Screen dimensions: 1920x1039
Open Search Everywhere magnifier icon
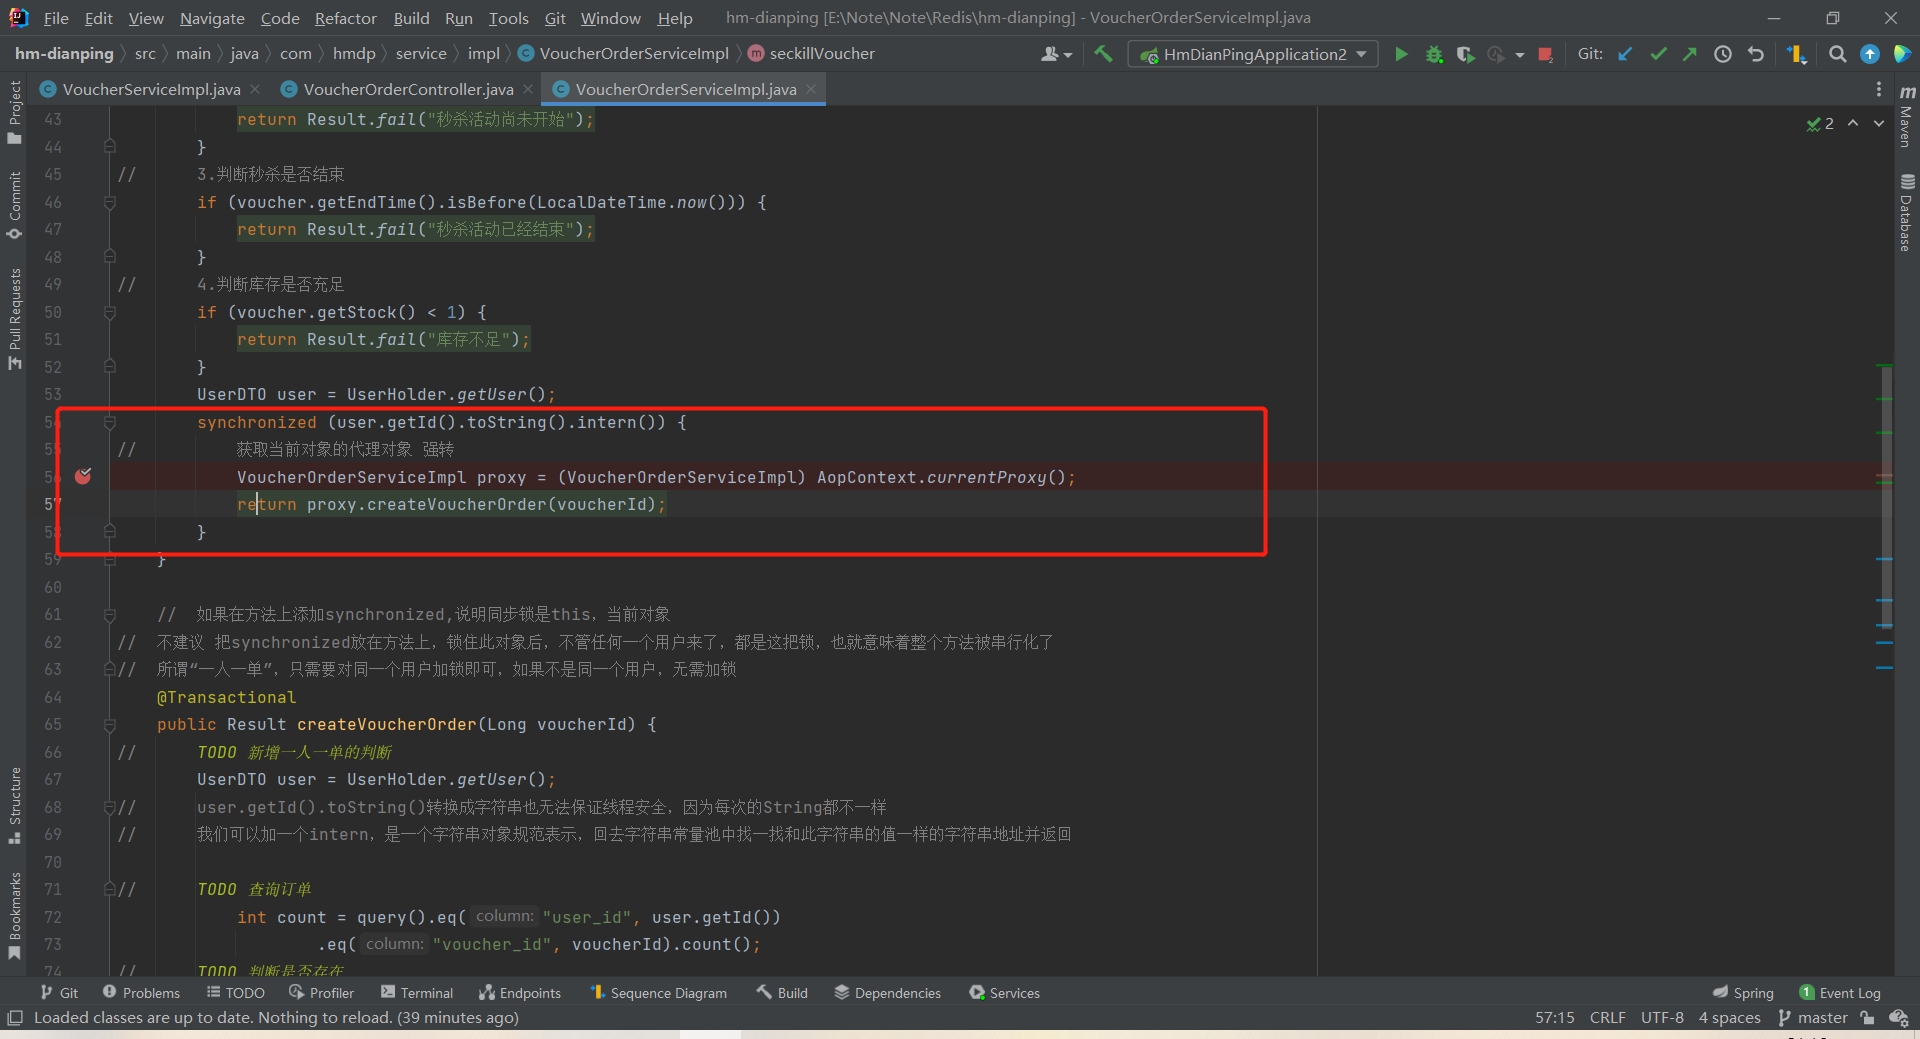pos(1837,54)
